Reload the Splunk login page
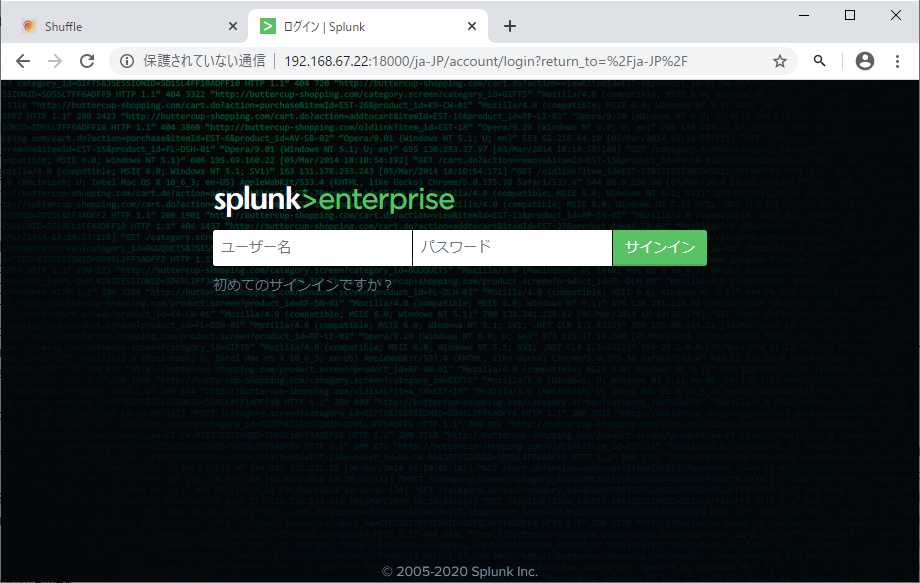Image resolution: width=920 pixels, height=583 pixels. (x=87, y=61)
